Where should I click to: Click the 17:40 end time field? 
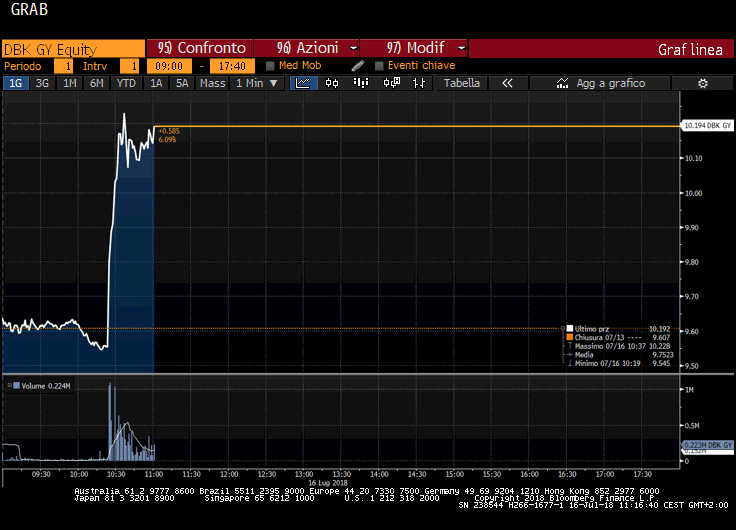coord(232,66)
